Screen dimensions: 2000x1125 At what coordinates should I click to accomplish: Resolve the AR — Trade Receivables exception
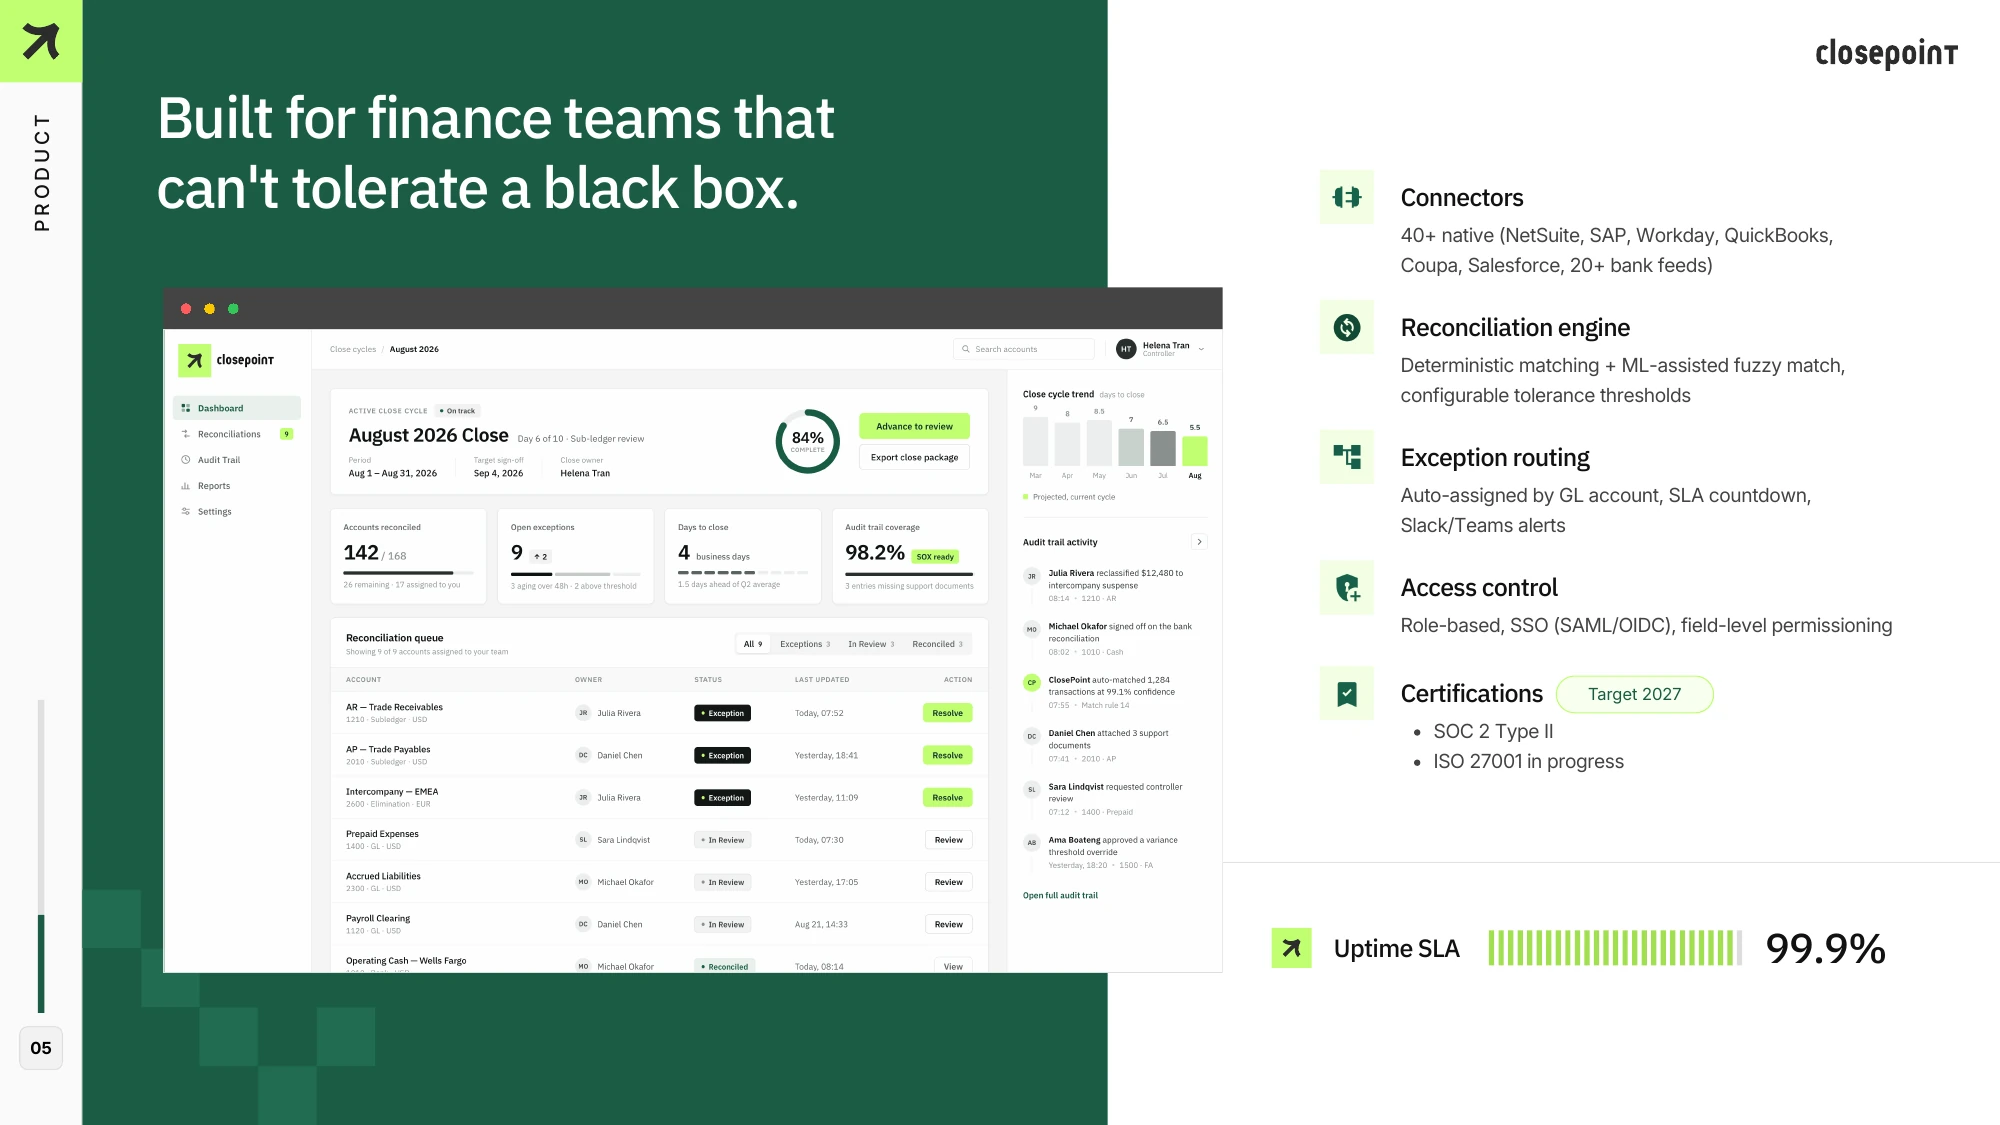(x=947, y=713)
